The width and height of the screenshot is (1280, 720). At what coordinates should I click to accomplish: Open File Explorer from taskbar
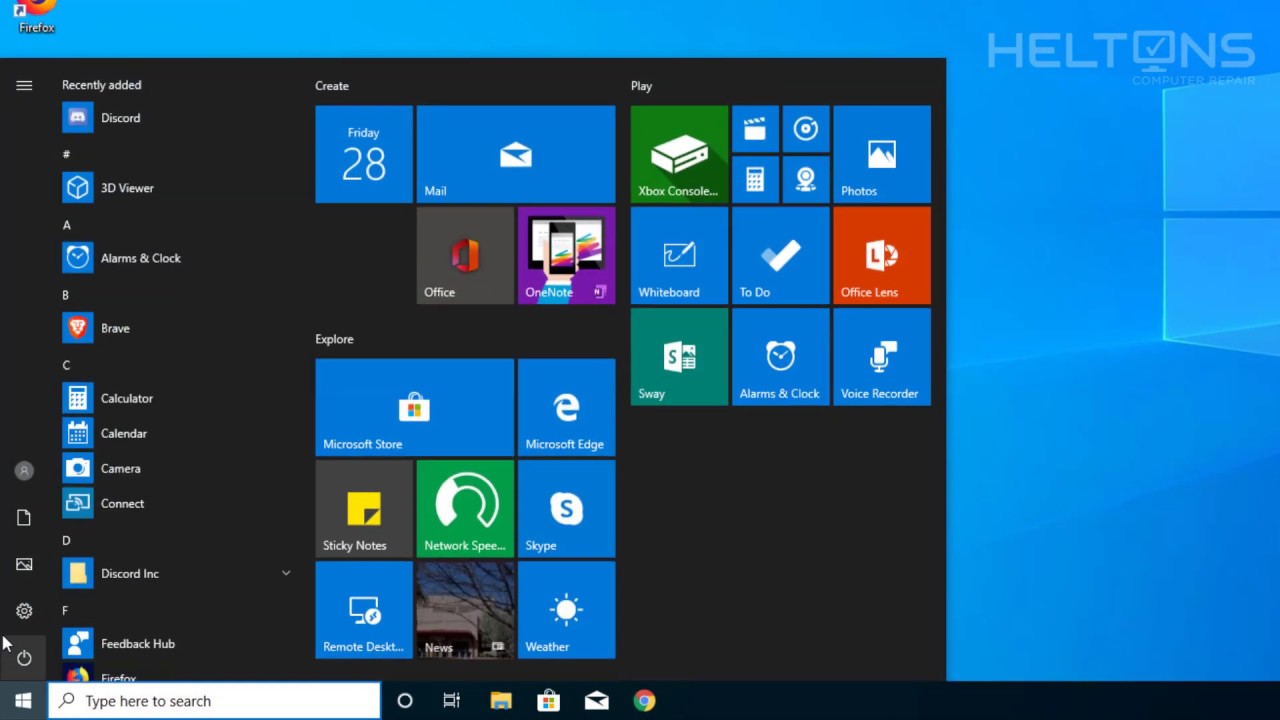(501, 701)
